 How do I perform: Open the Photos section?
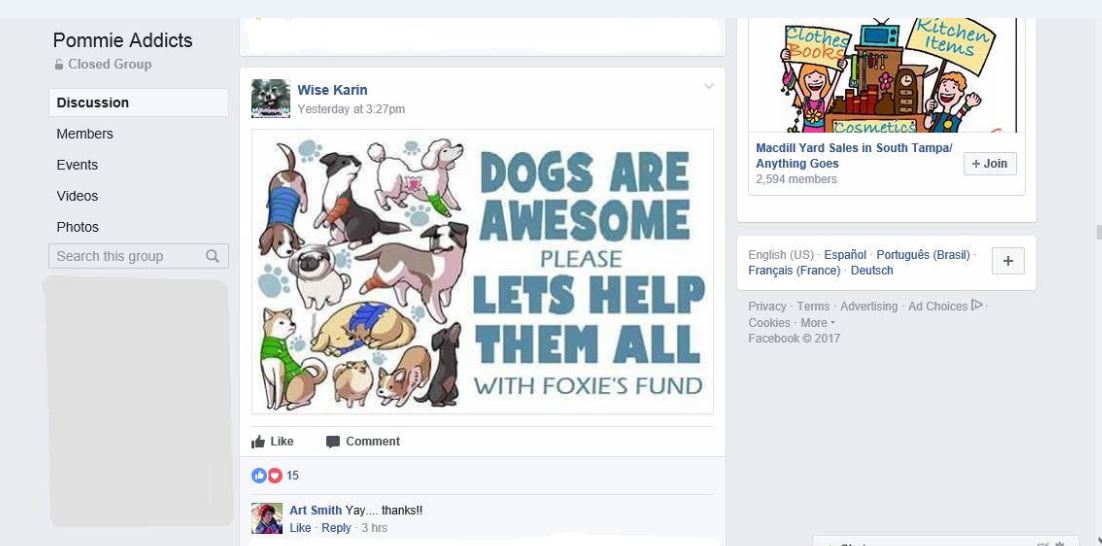click(x=77, y=227)
